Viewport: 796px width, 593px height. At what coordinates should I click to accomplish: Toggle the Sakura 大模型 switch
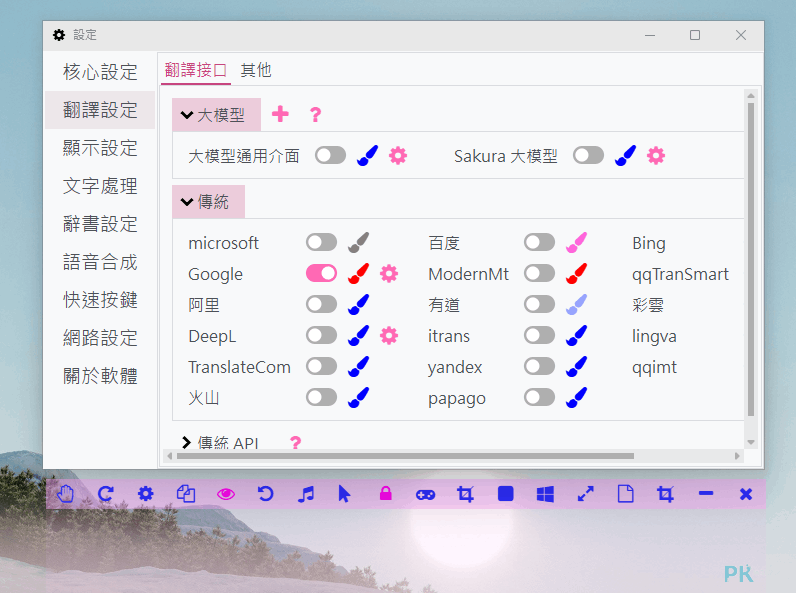tap(588, 155)
